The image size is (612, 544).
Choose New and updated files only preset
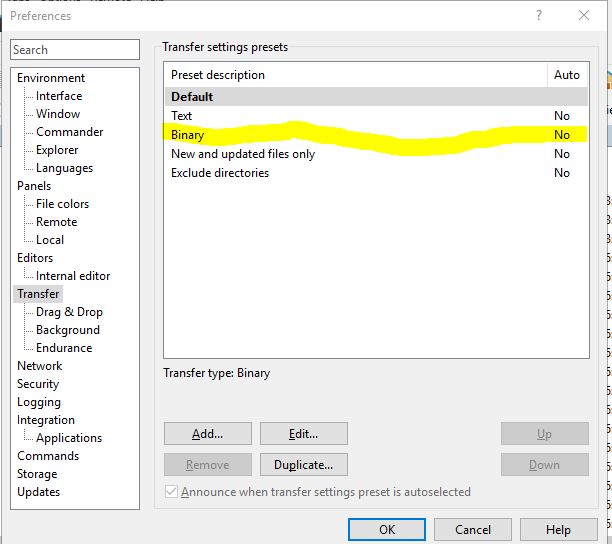[x=243, y=154]
